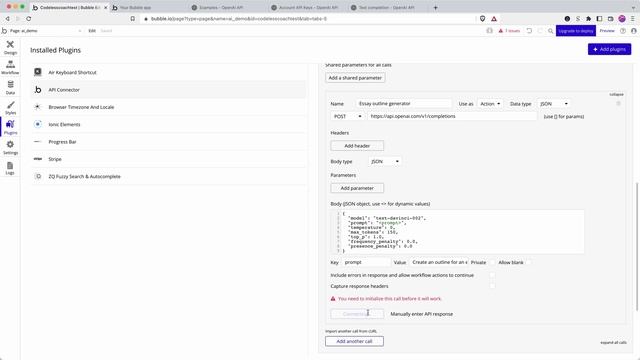The width and height of the screenshot is (640, 360).
Task: Open the account profile icon in the editor header
Action: [633, 31]
